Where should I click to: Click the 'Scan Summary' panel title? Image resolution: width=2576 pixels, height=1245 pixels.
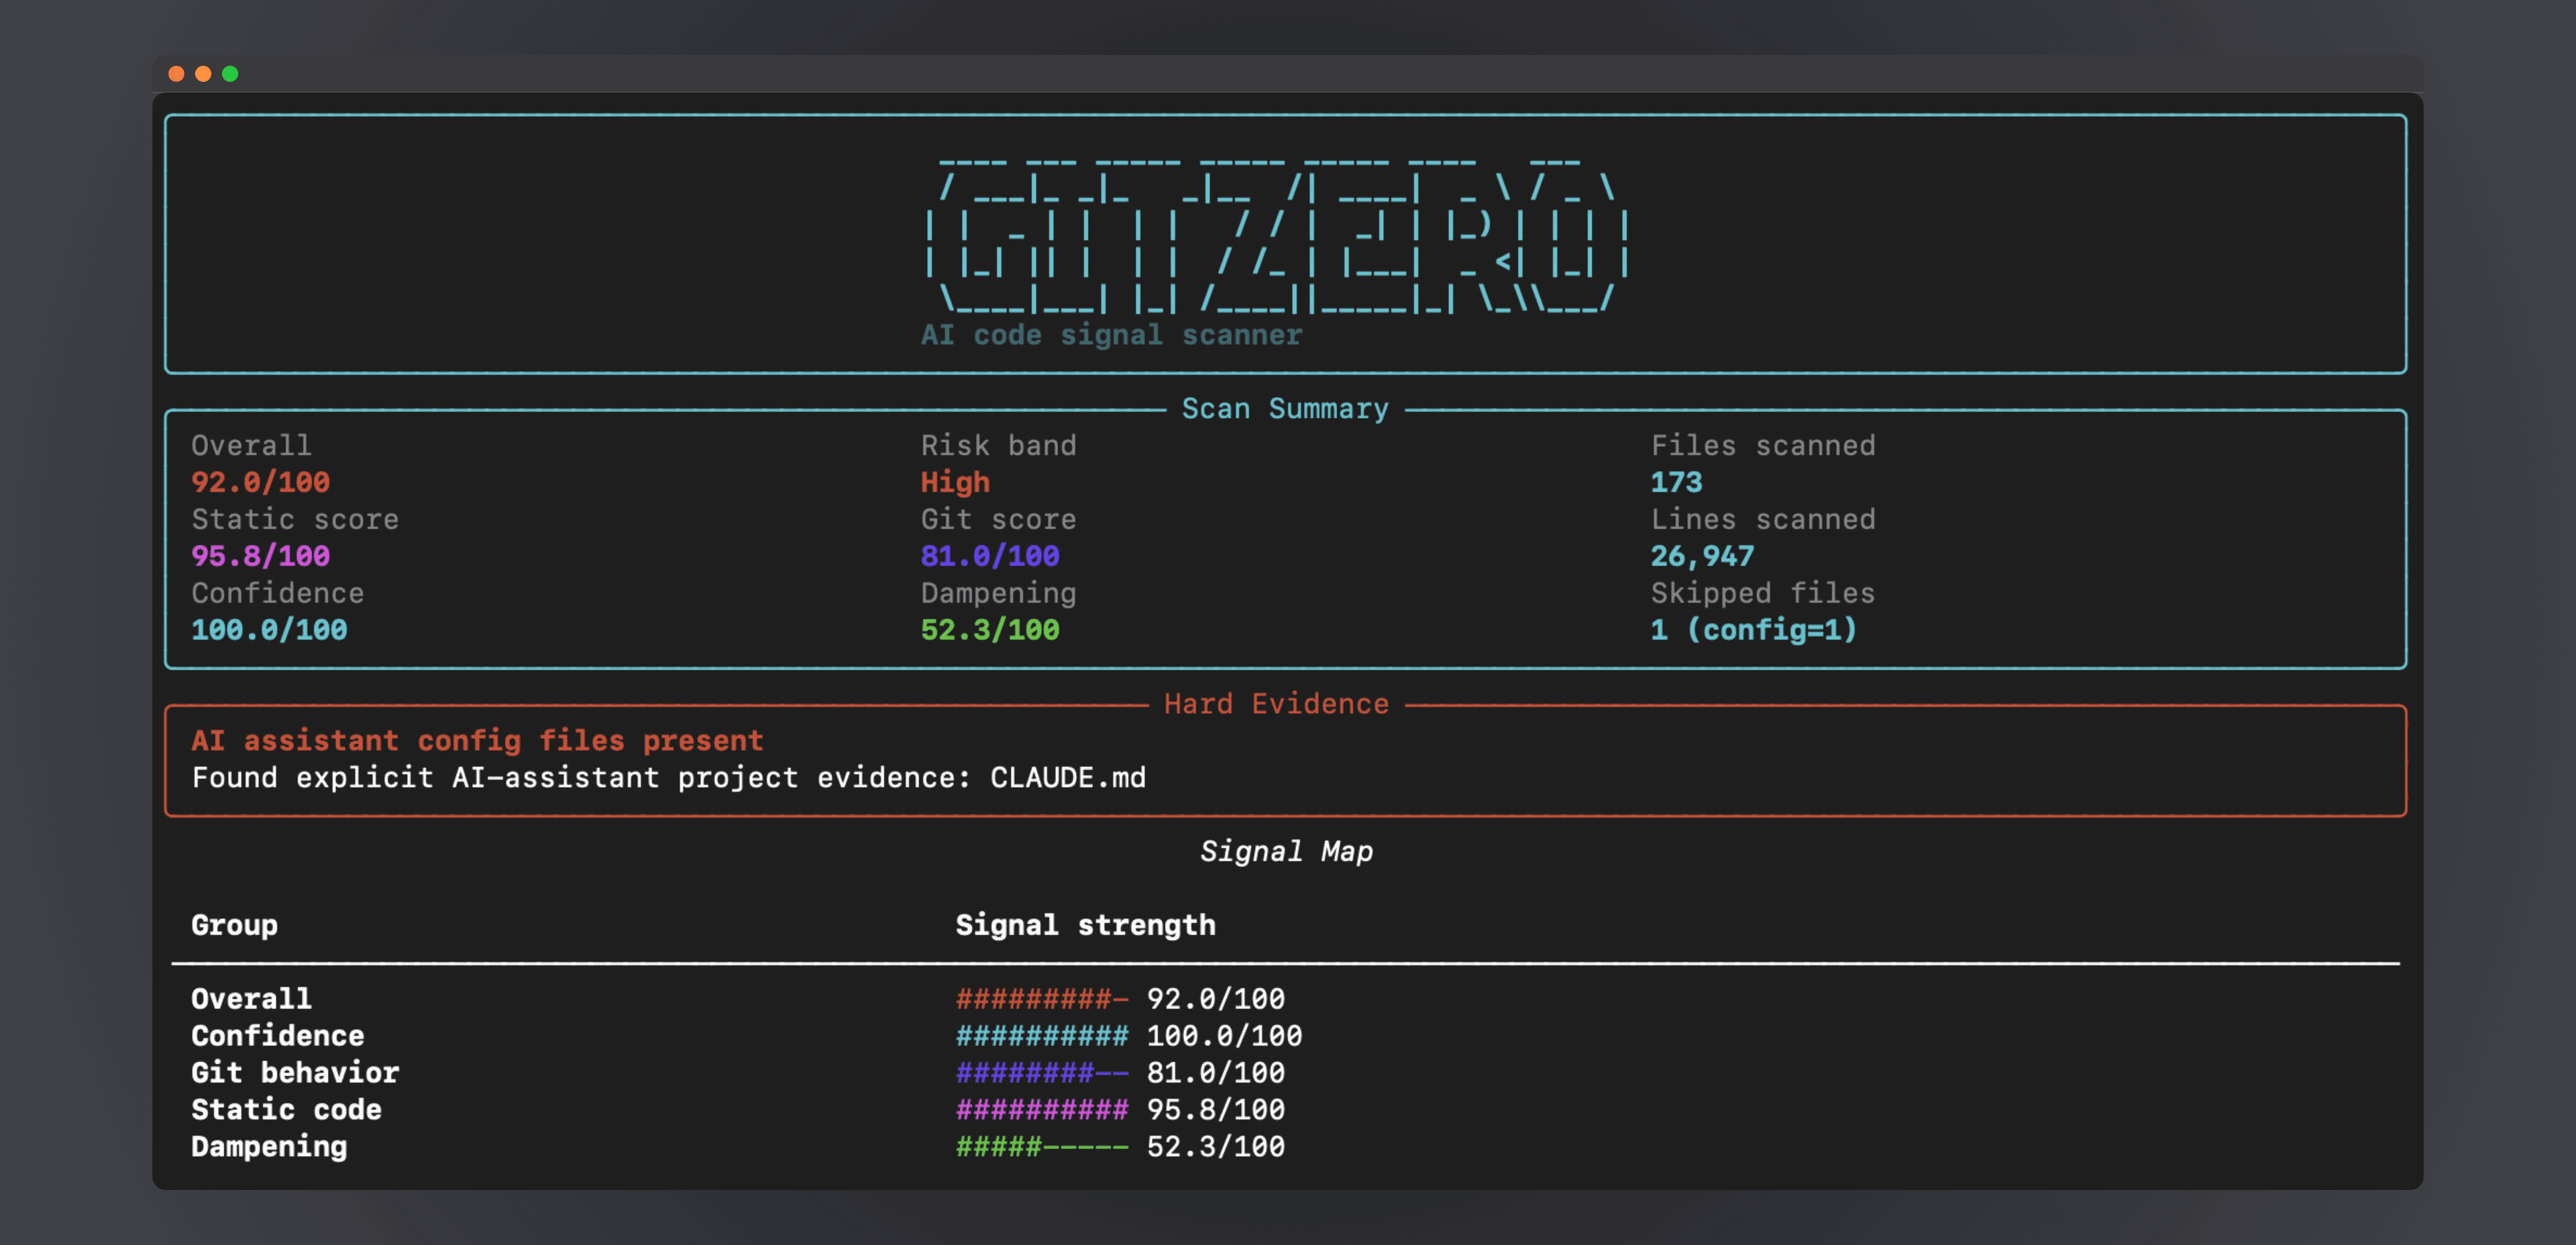(x=1285, y=409)
